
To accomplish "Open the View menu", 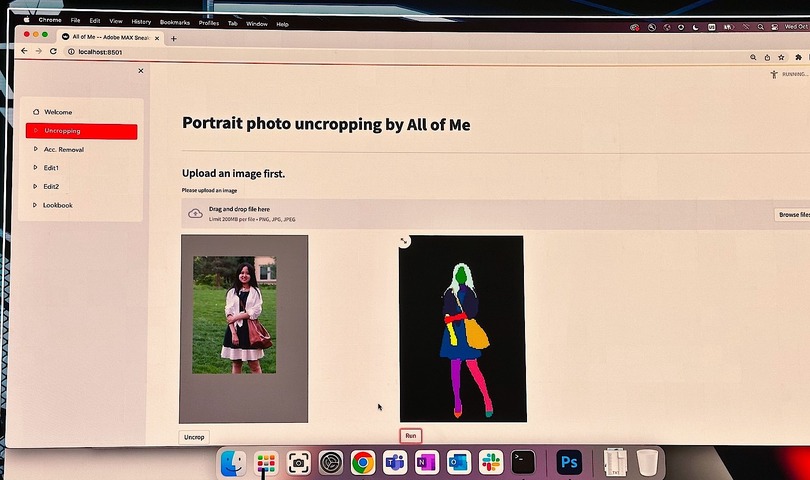I will (116, 21).
